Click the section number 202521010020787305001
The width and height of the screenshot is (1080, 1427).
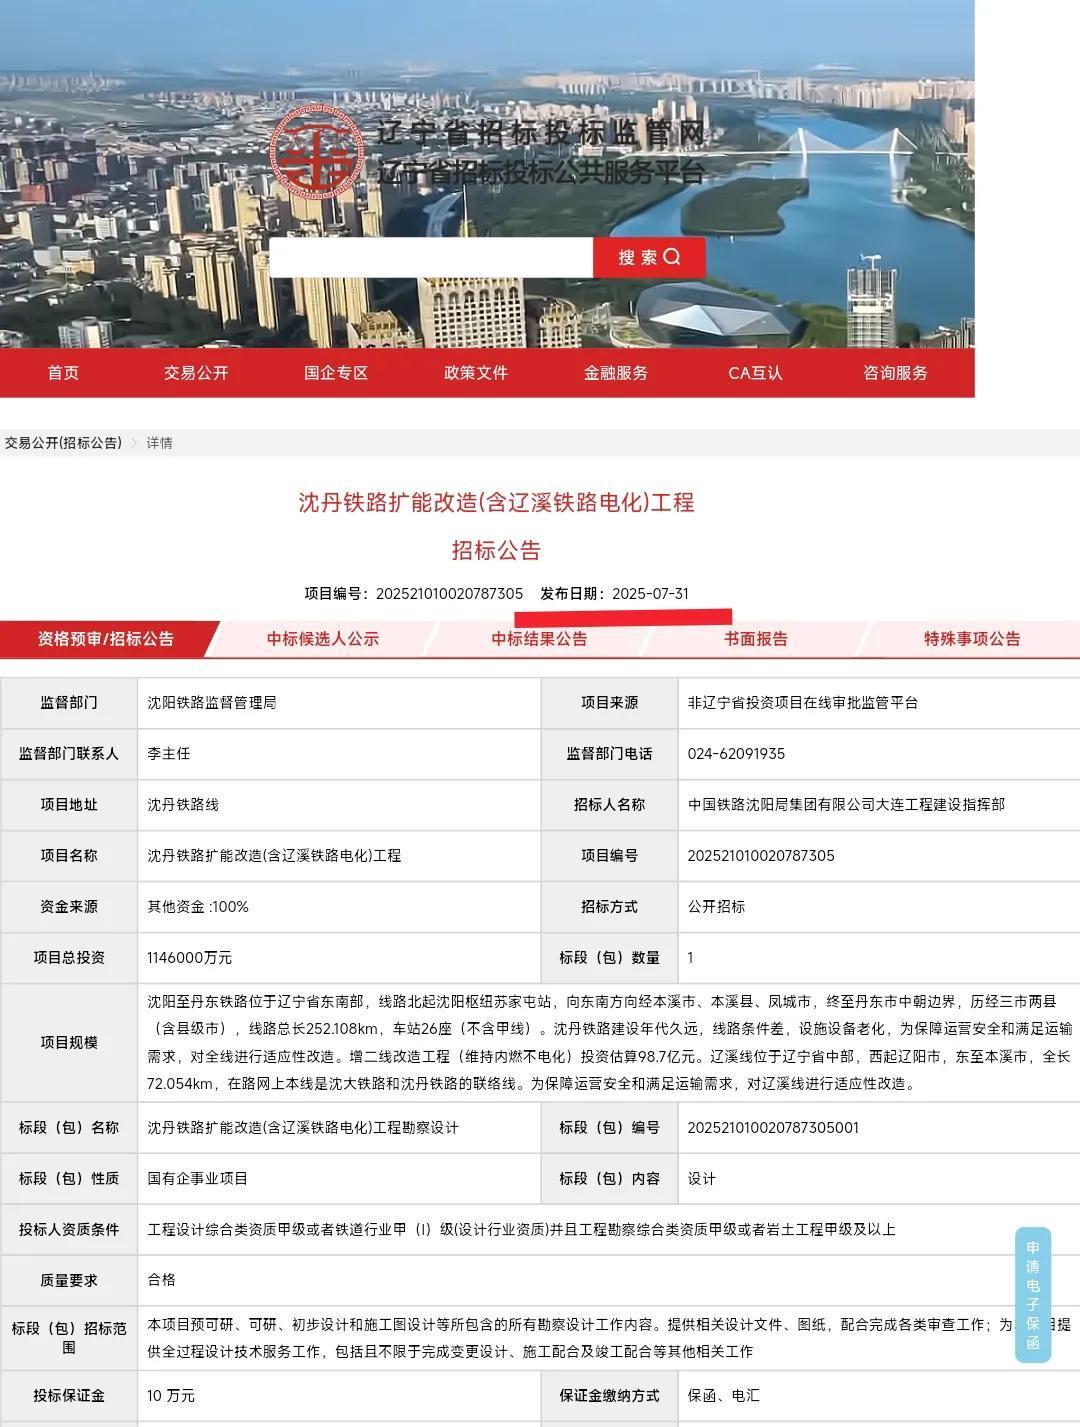tap(773, 1128)
